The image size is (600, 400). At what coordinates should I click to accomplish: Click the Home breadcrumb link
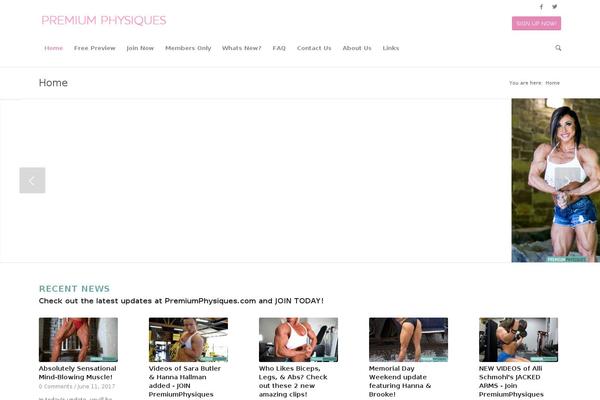tap(552, 83)
